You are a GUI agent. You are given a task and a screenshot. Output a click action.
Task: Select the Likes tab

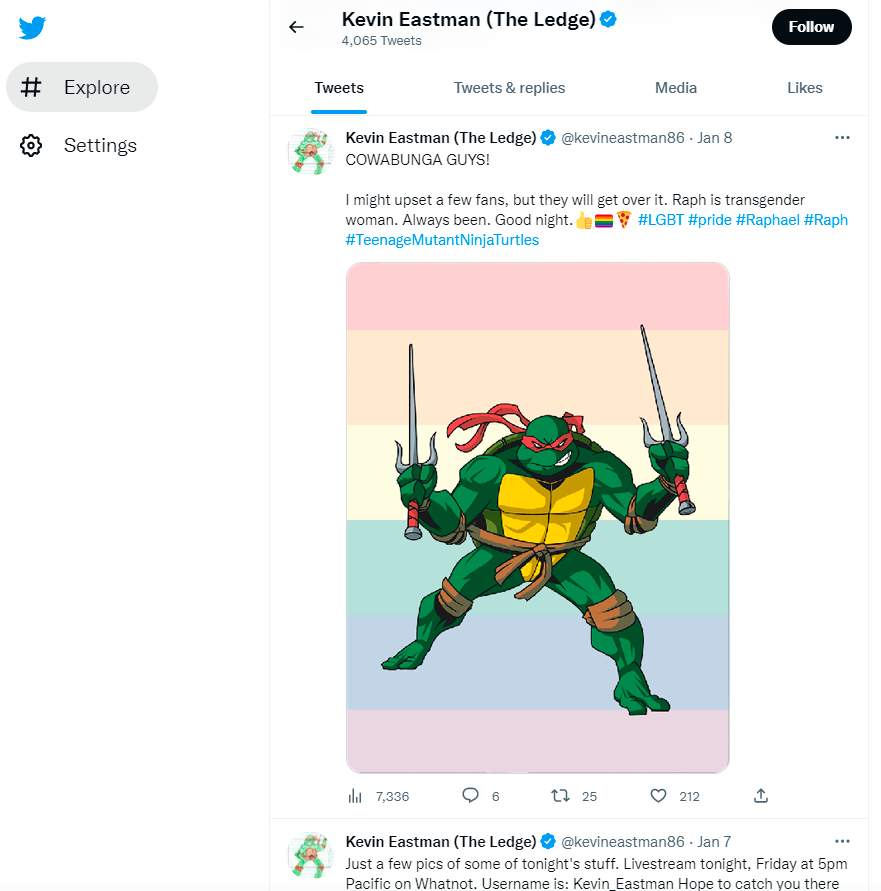click(x=804, y=88)
